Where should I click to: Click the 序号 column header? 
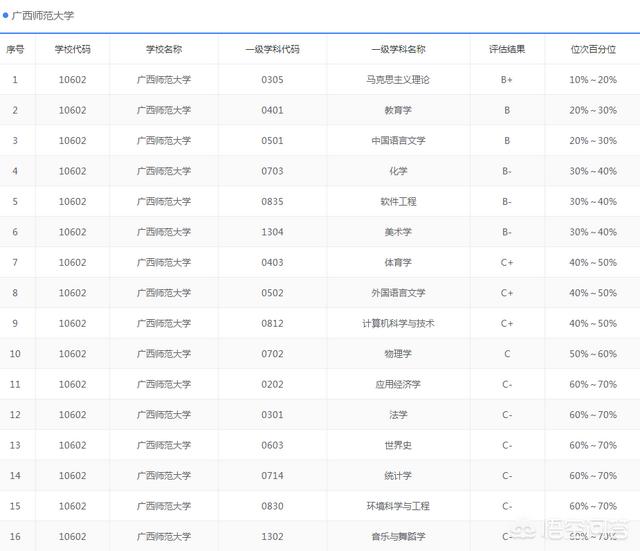click(x=15, y=49)
